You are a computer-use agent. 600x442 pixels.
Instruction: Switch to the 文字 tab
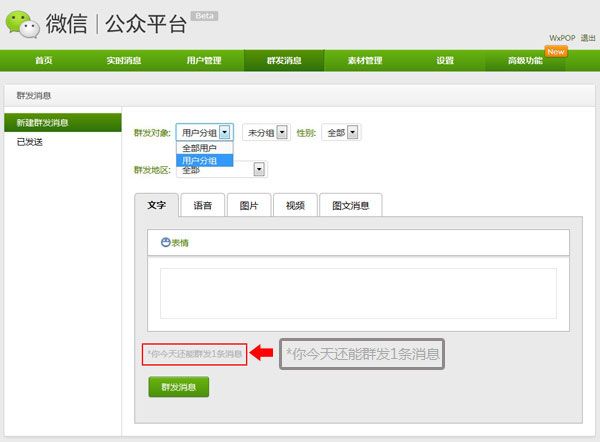point(156,205)
